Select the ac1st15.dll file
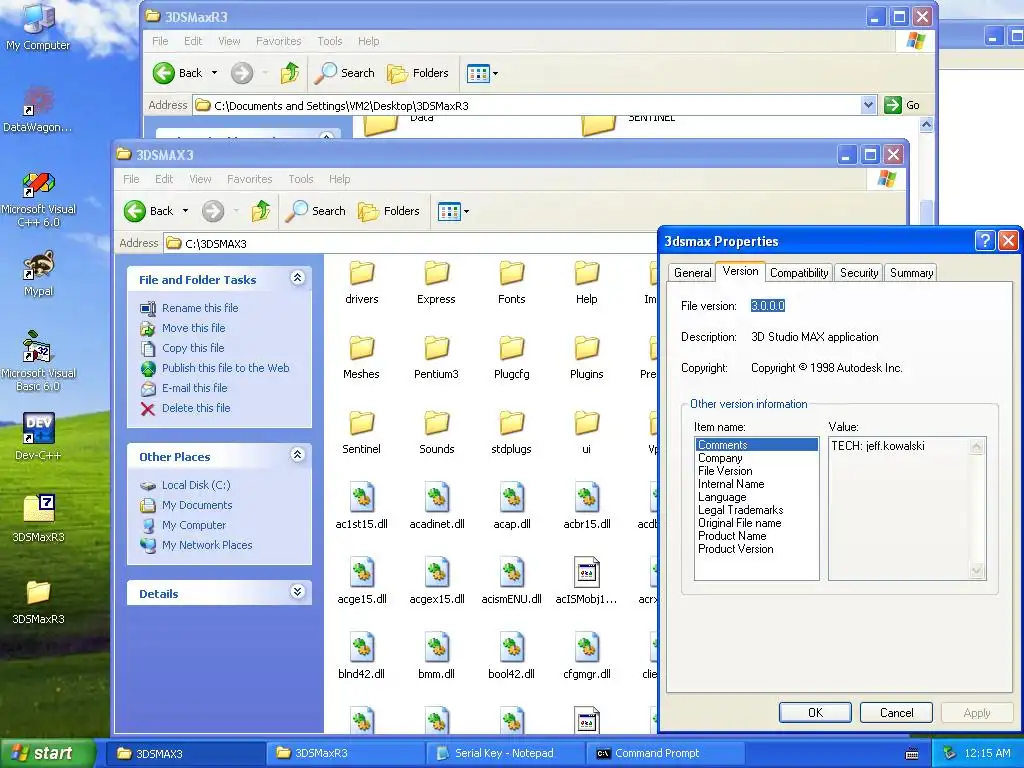 (361, 506)
